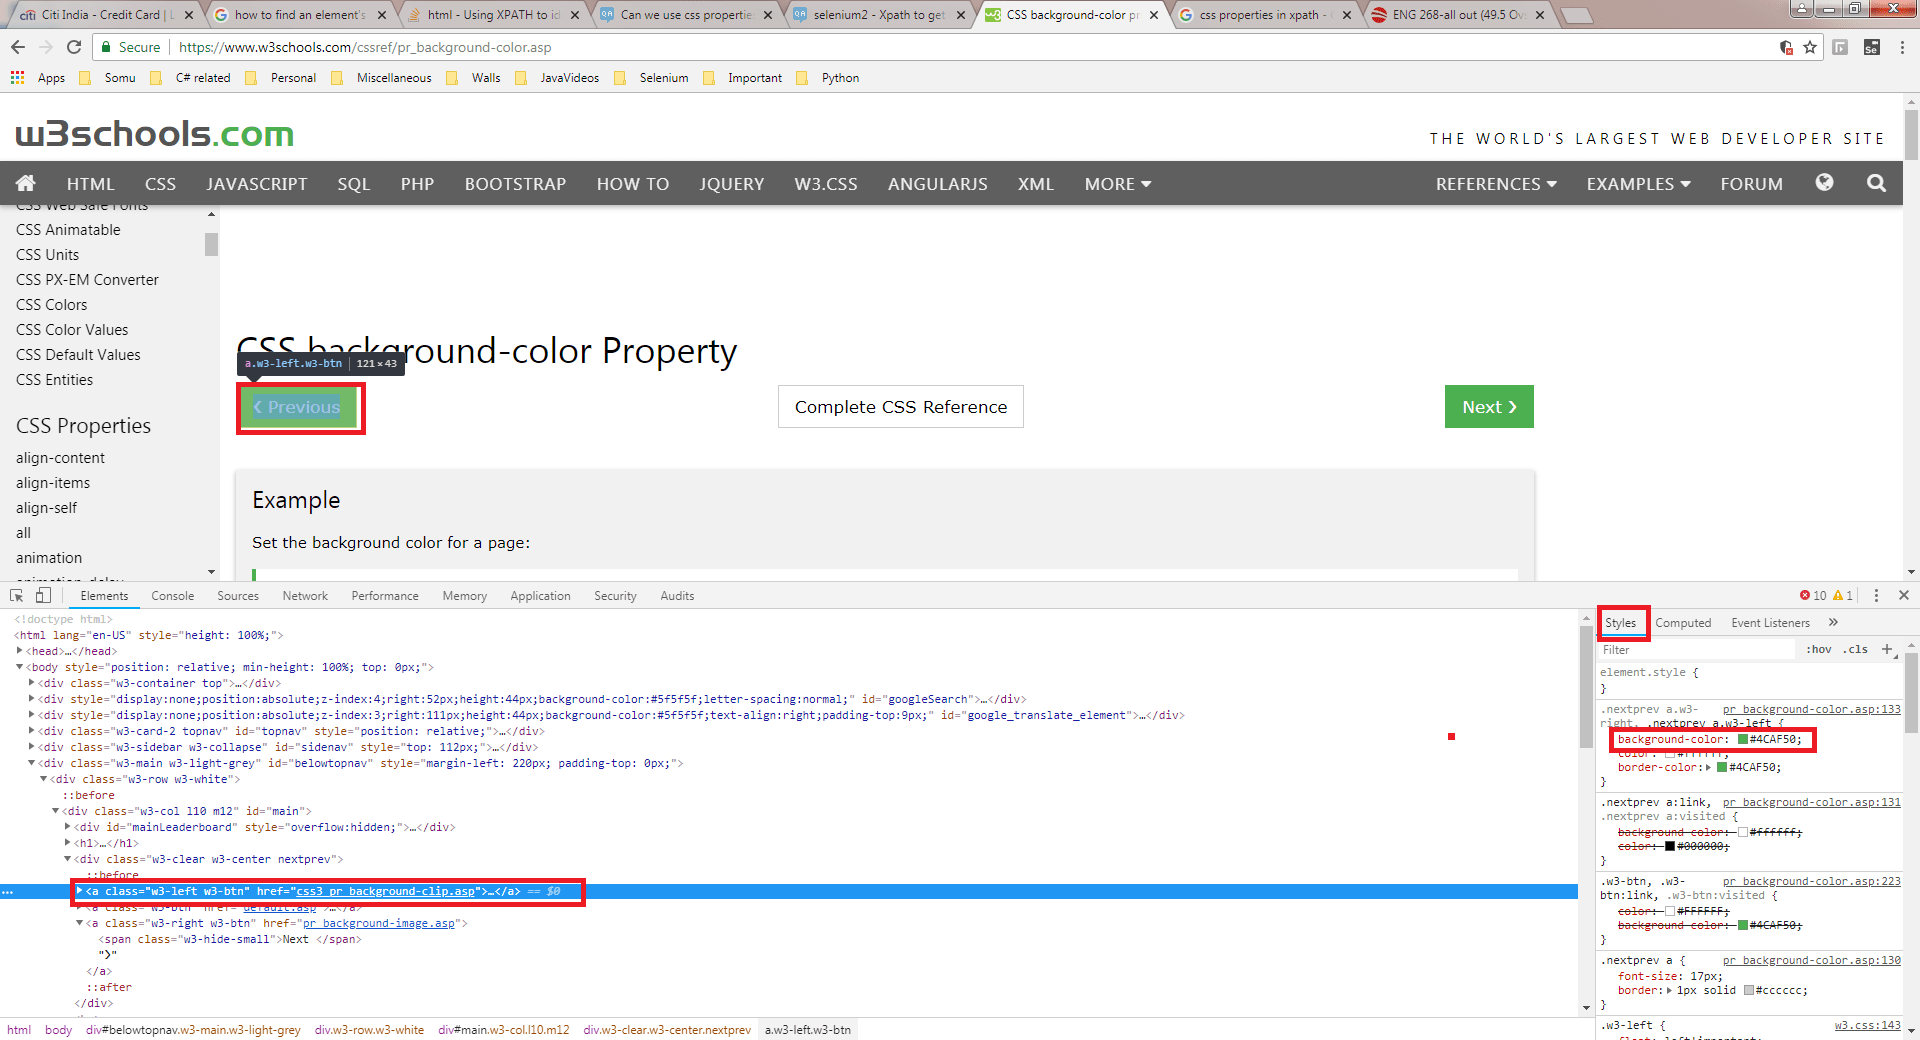Open the DevTools customize menu via three-dot icon

pyautogui.click(x=1876, y=595)
